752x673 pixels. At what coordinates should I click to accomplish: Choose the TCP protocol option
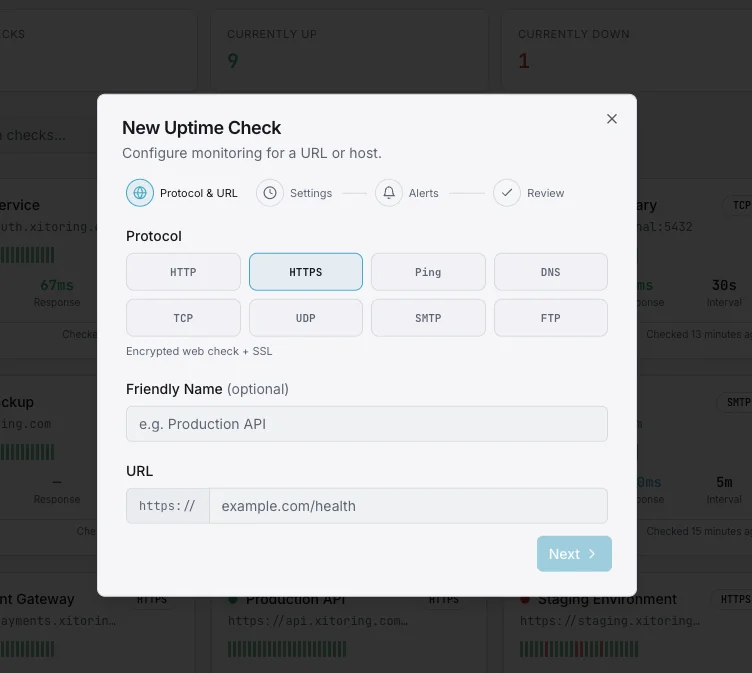tap(183, 318)
